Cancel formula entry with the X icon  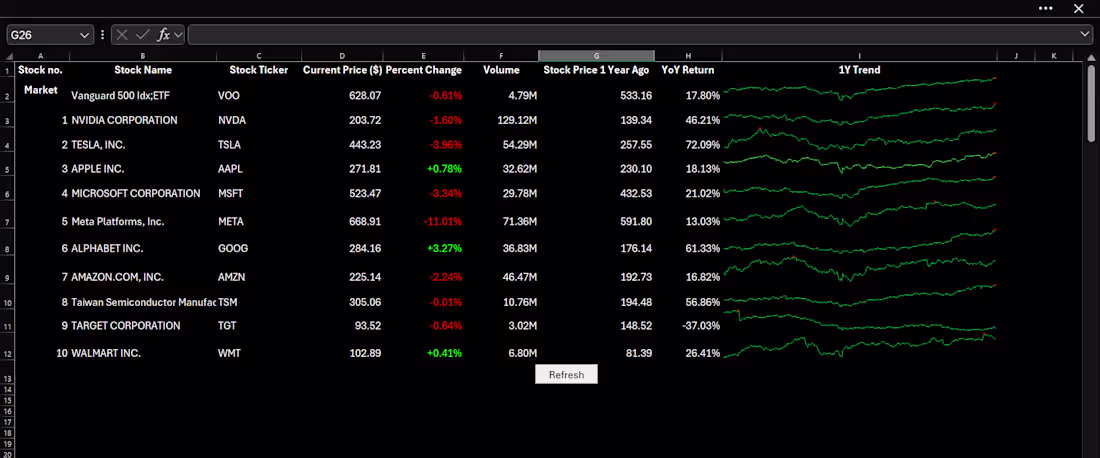click(x=123, y=34)
